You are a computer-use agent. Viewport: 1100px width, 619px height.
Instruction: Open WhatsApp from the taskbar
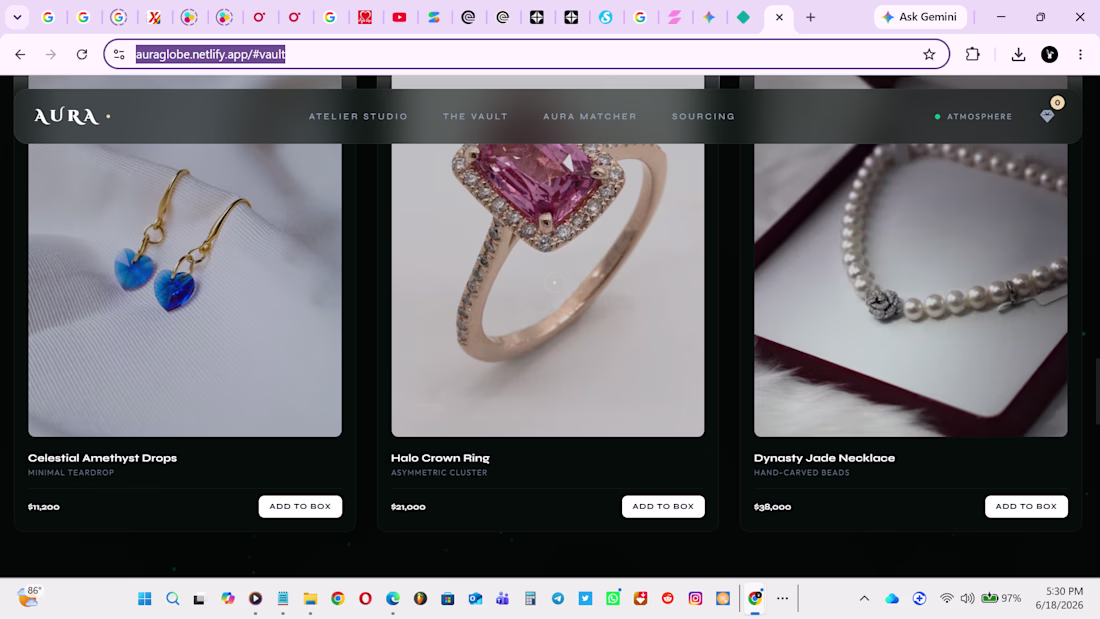point(612,598)
